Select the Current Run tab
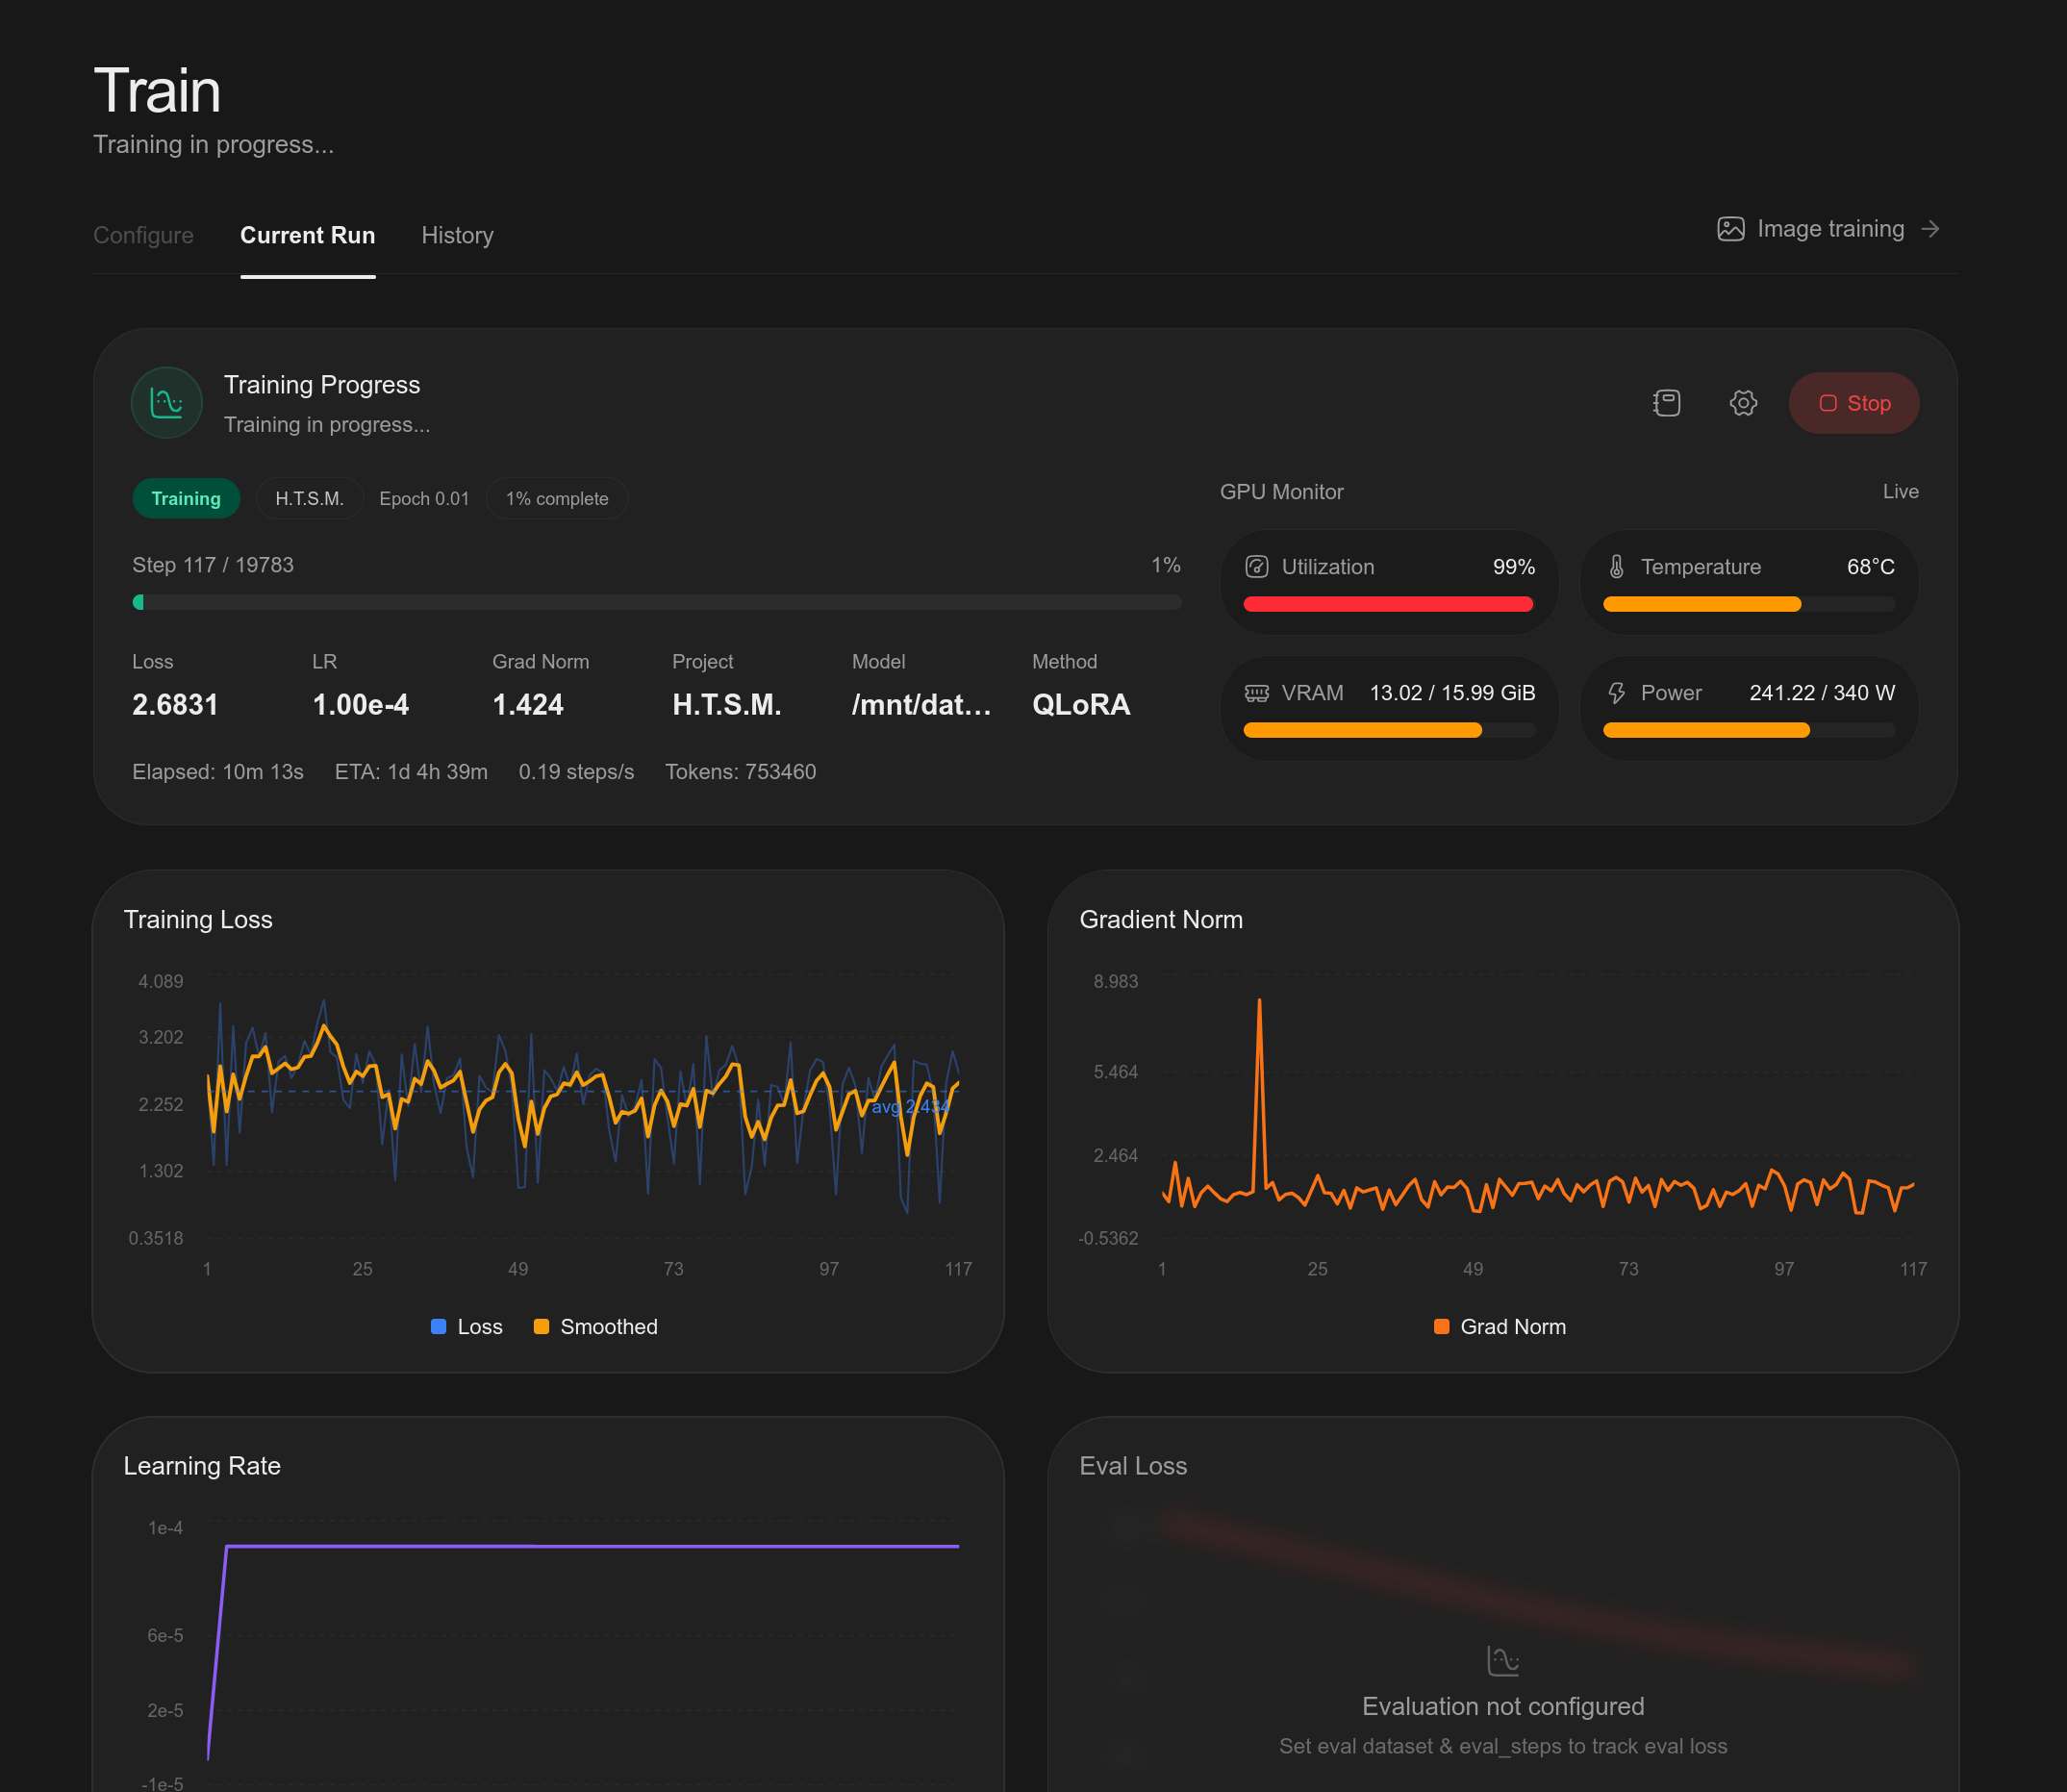This screenshot has width=2067, height=1792. tap(308, 235)
